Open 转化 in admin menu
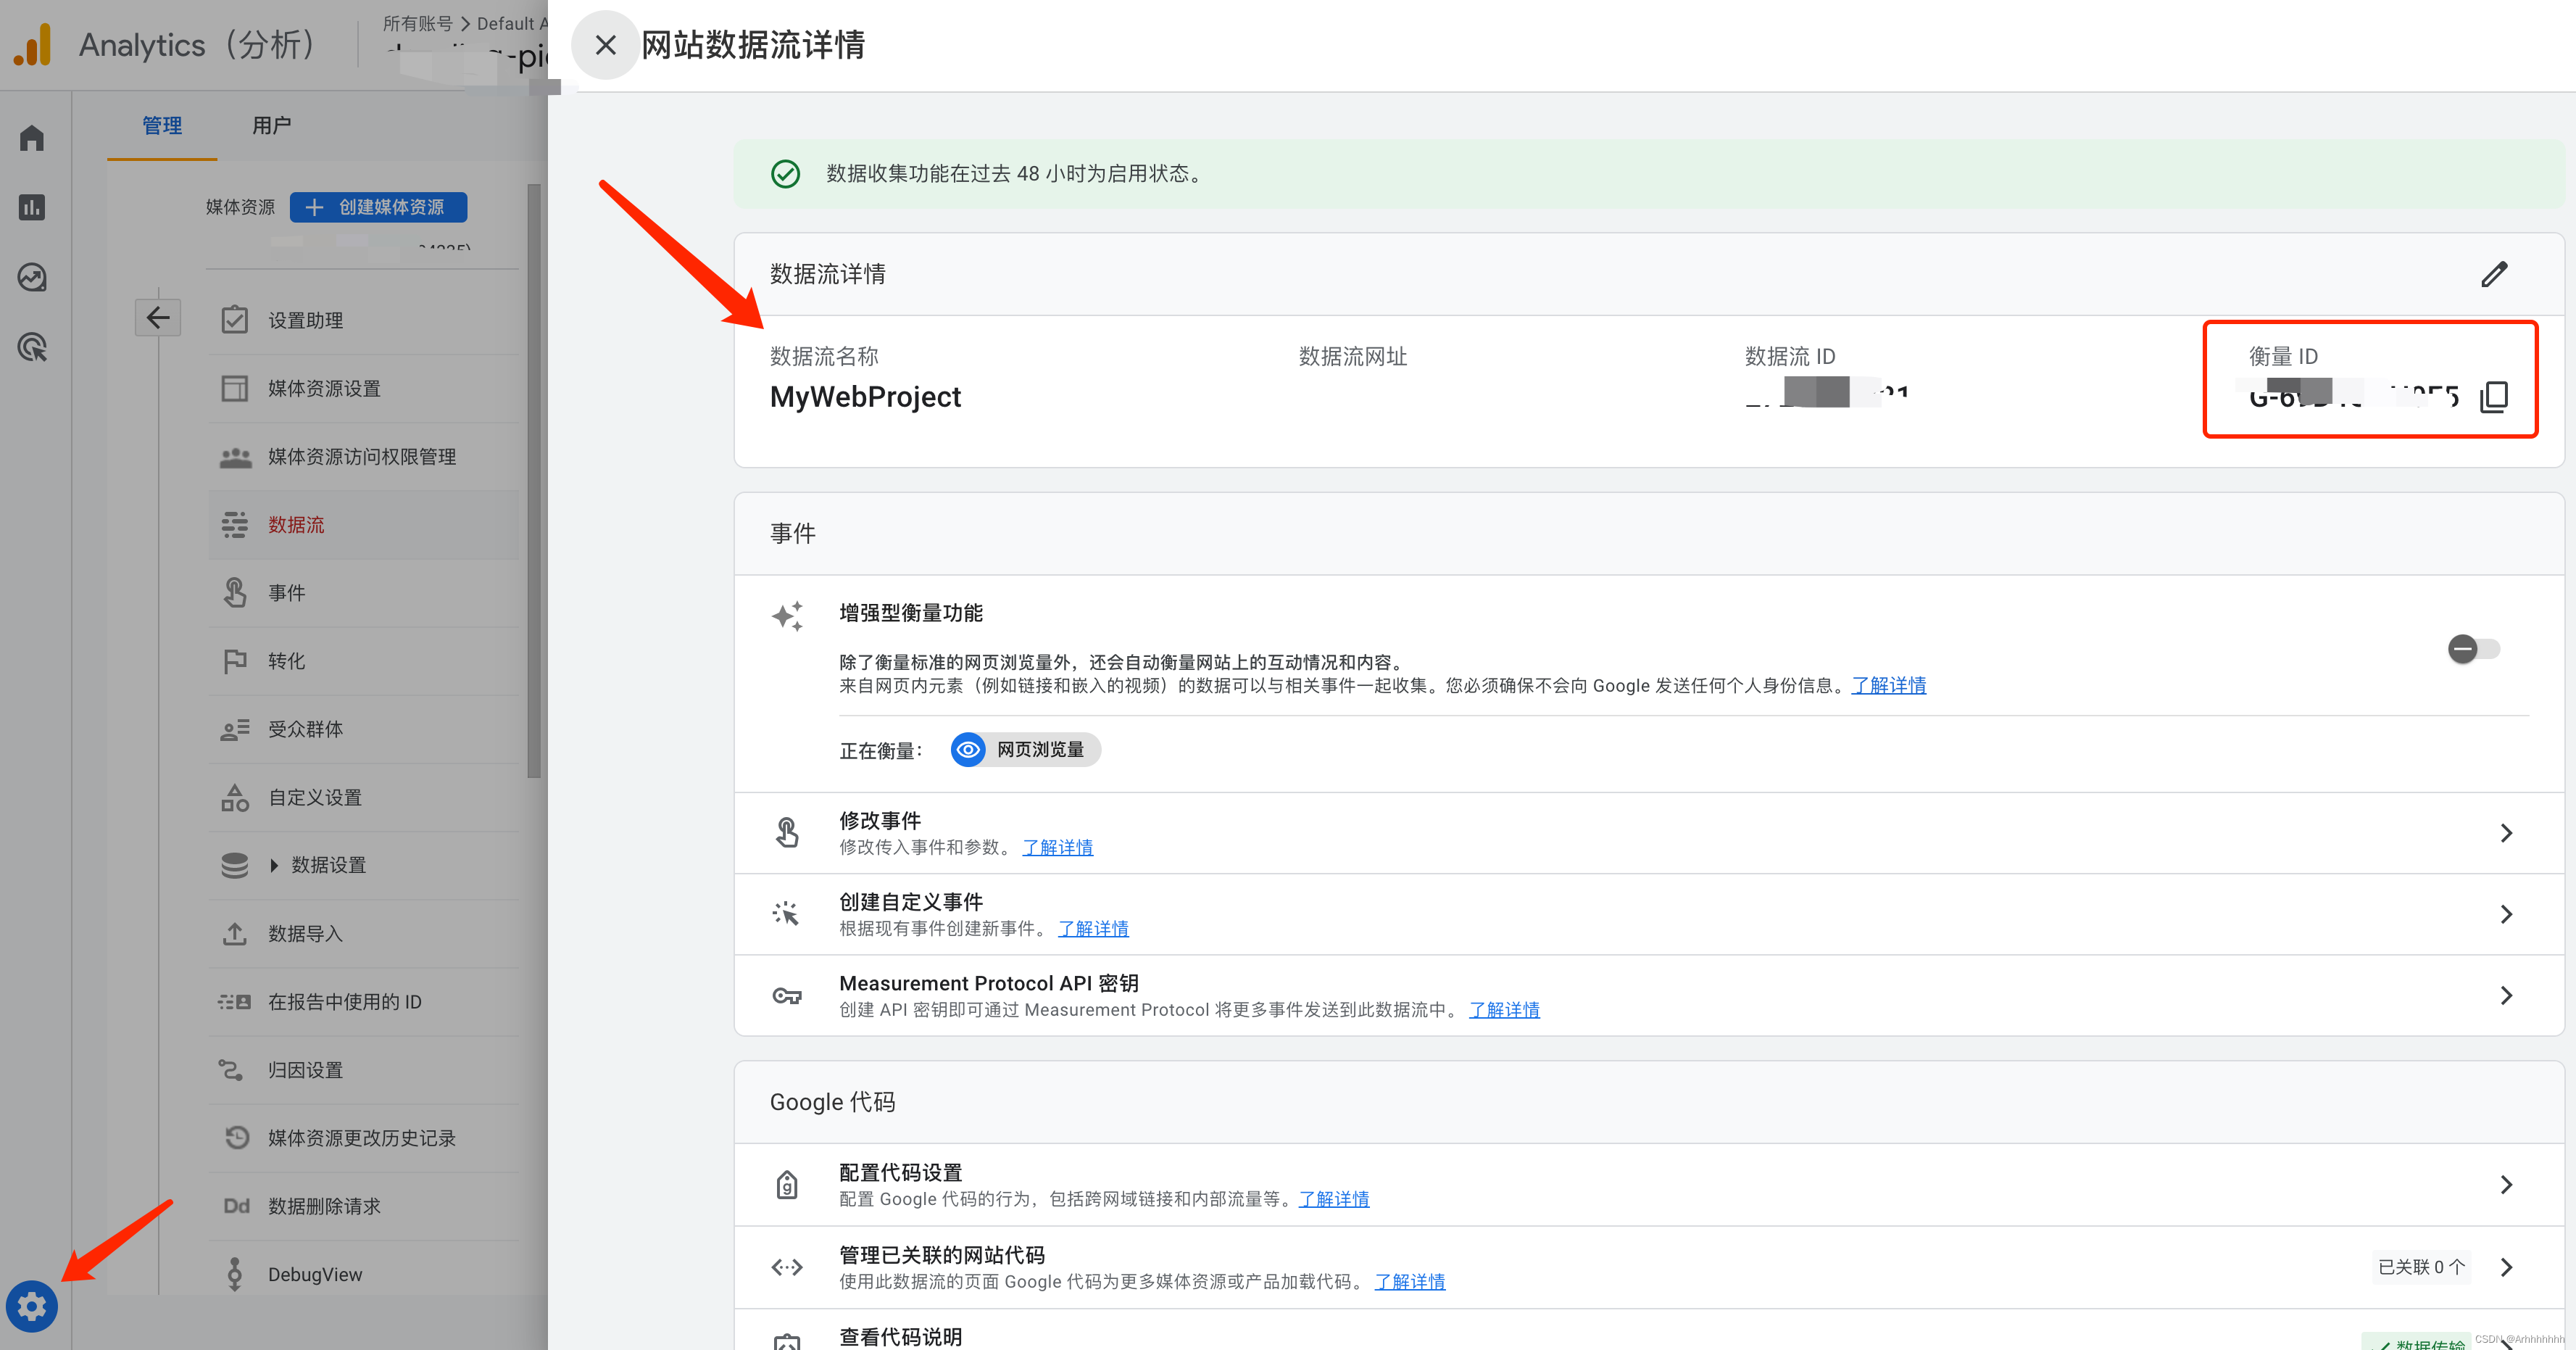2576x1350 pixels. [x=364, y=660]
